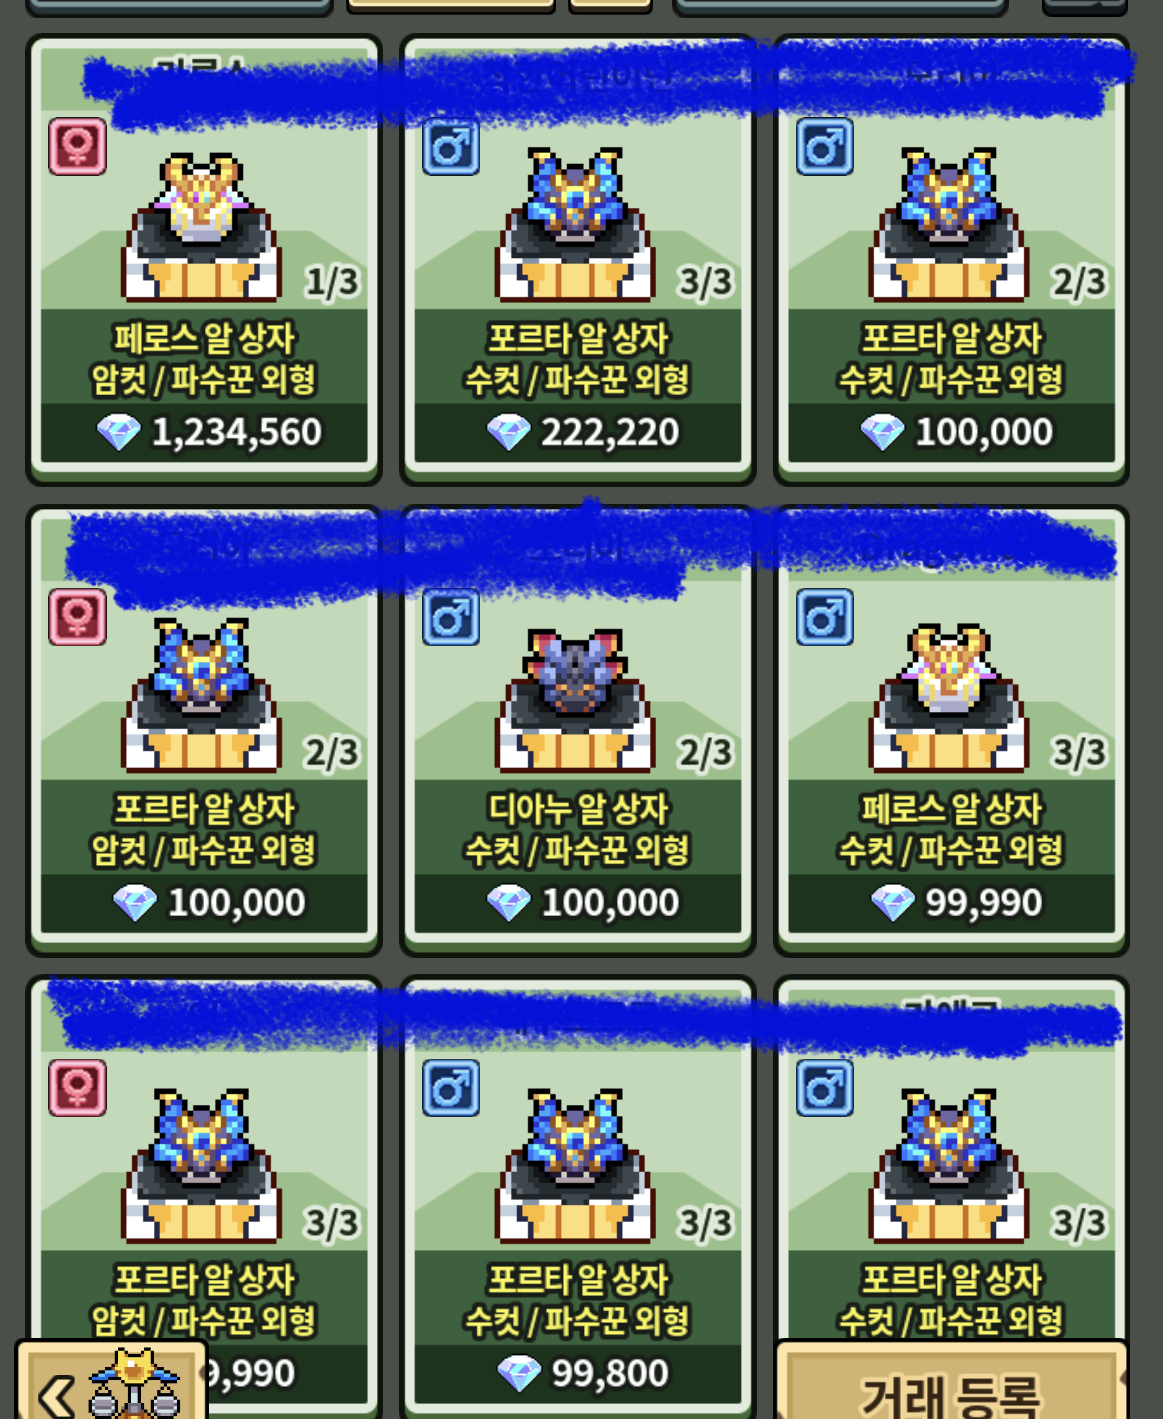Tap the 거래 등록 register trade button
The width and height of the screenshot is (1163, 1419).
[x=951, y=1386]
